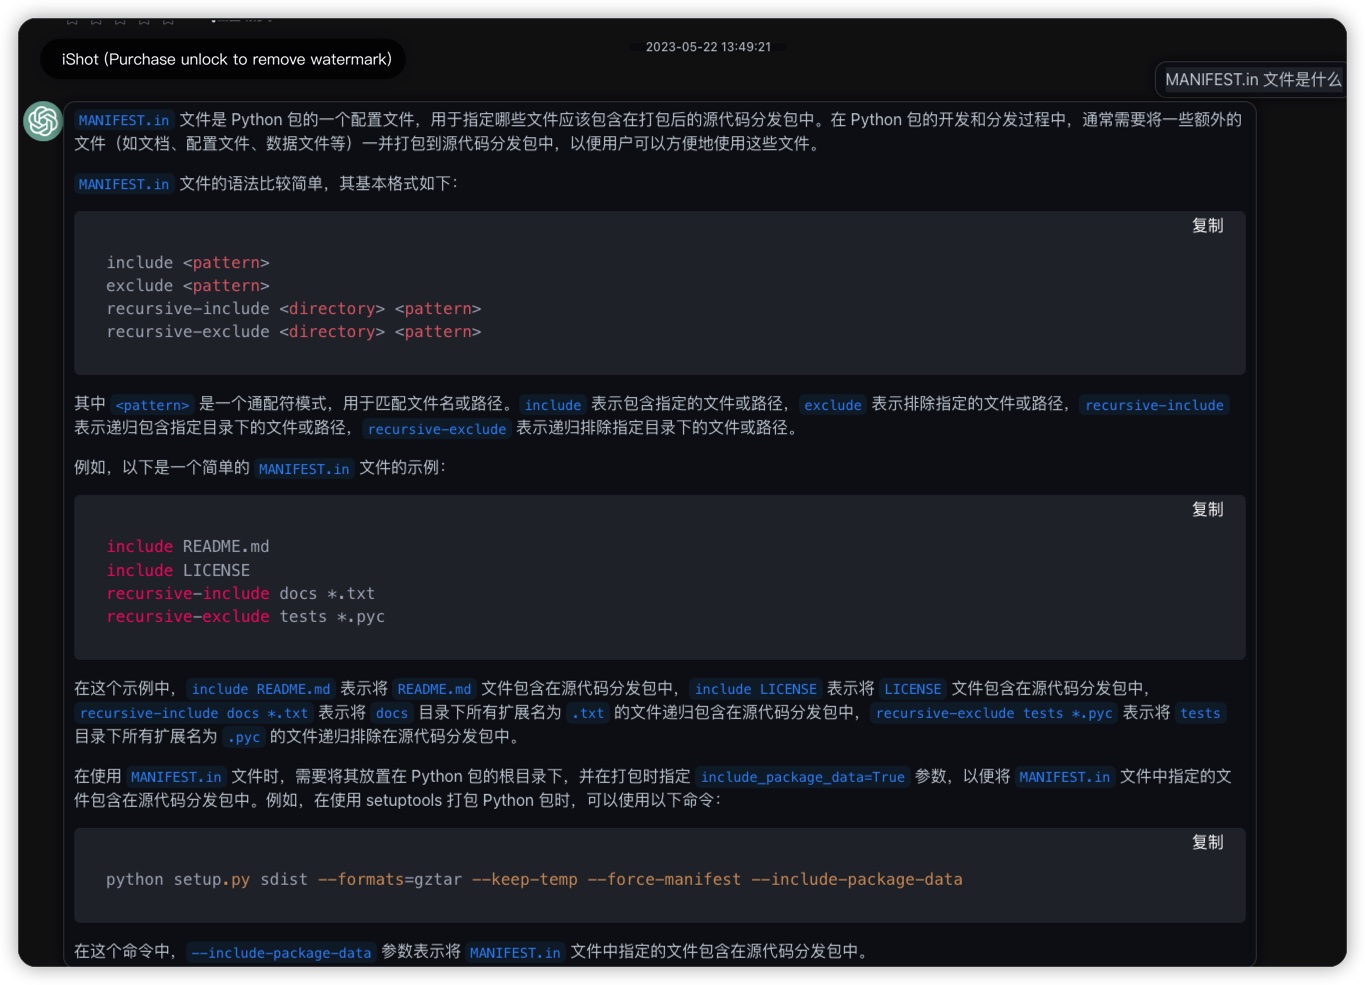Click the inline <pattern> code tag
This screenshot has height=985, width=1365.
click(x=152, y=405)
